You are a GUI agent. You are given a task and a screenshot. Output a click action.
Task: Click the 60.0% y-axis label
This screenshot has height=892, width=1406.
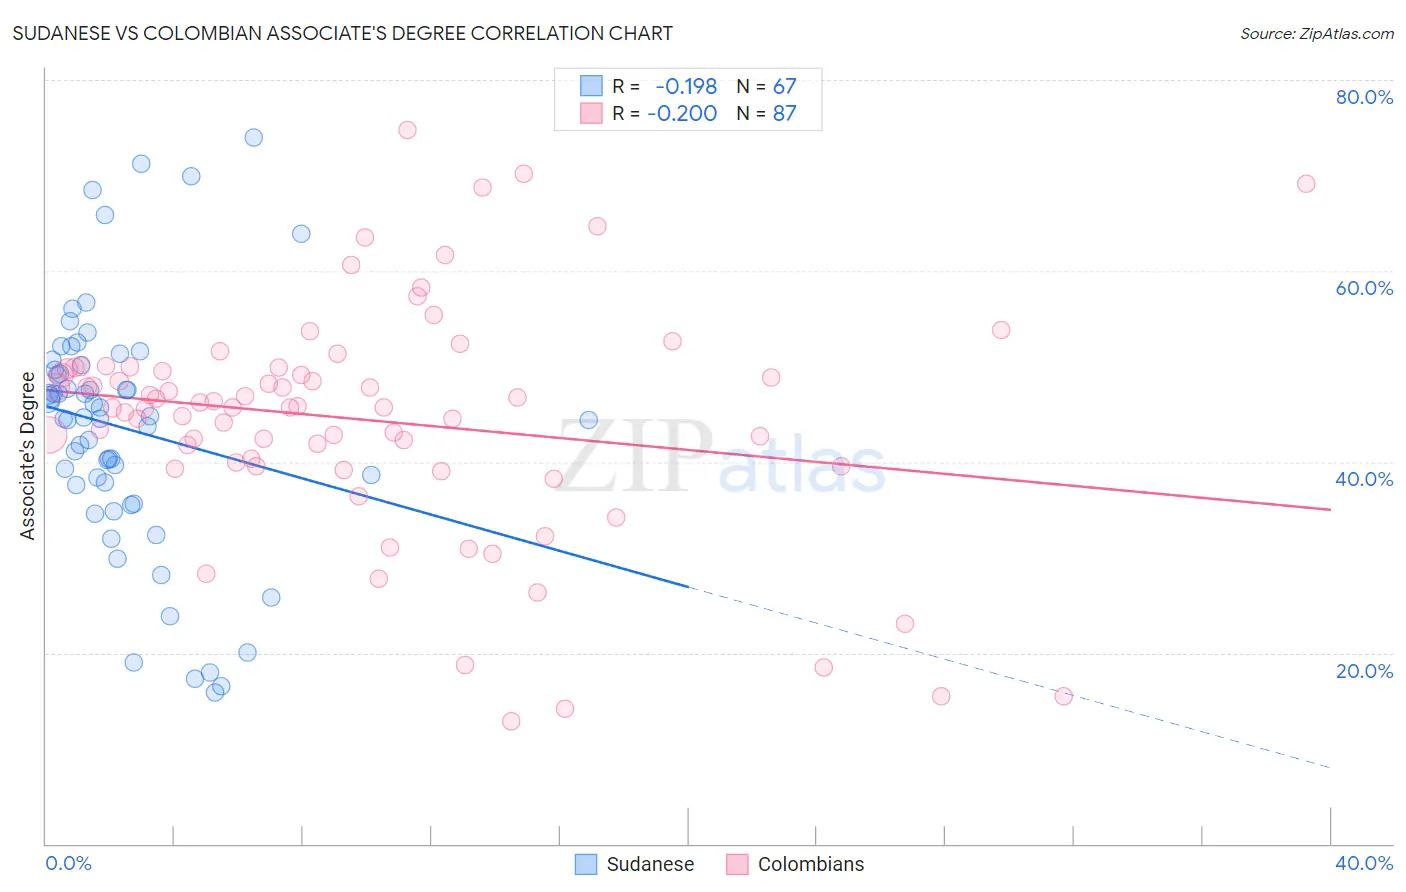[1364, 288]
